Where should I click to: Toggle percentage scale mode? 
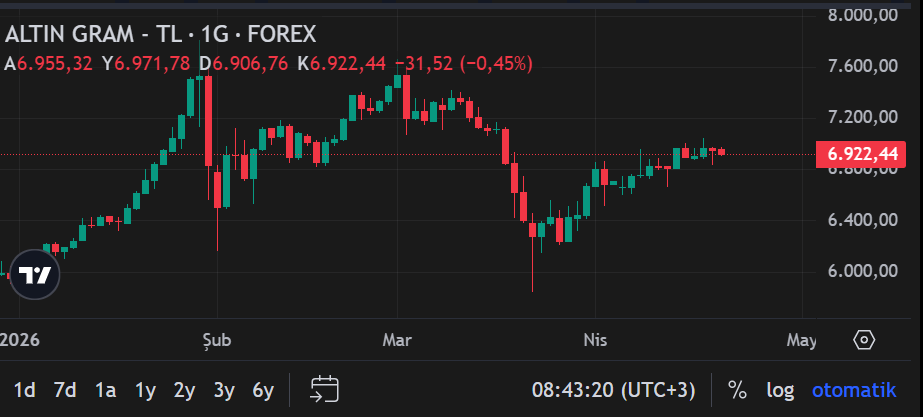click(737, 389)
